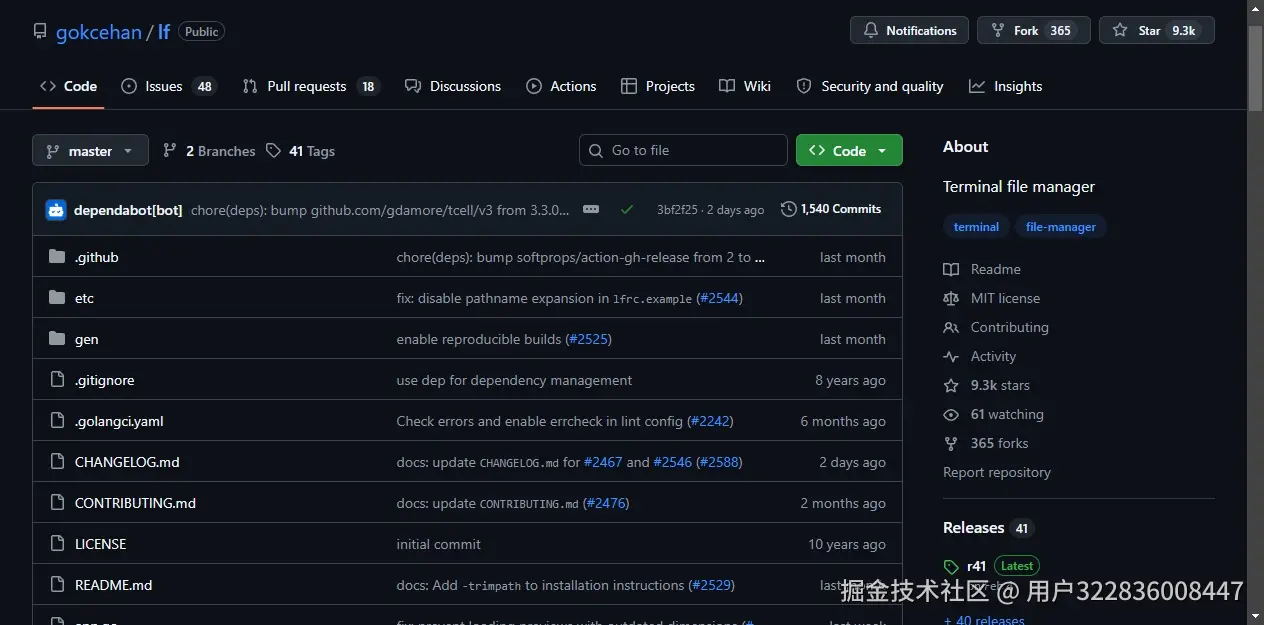Image resolution: width=1264 pixels, height=625 pixels.
Task: Click the file icon beside LICENSE
Action: [x=57, y=544]
